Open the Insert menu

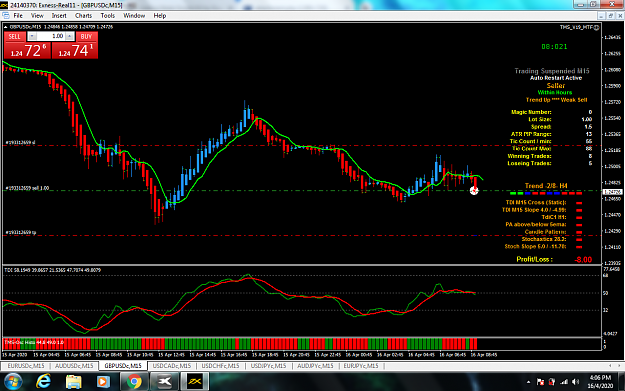tap(59, 16)
